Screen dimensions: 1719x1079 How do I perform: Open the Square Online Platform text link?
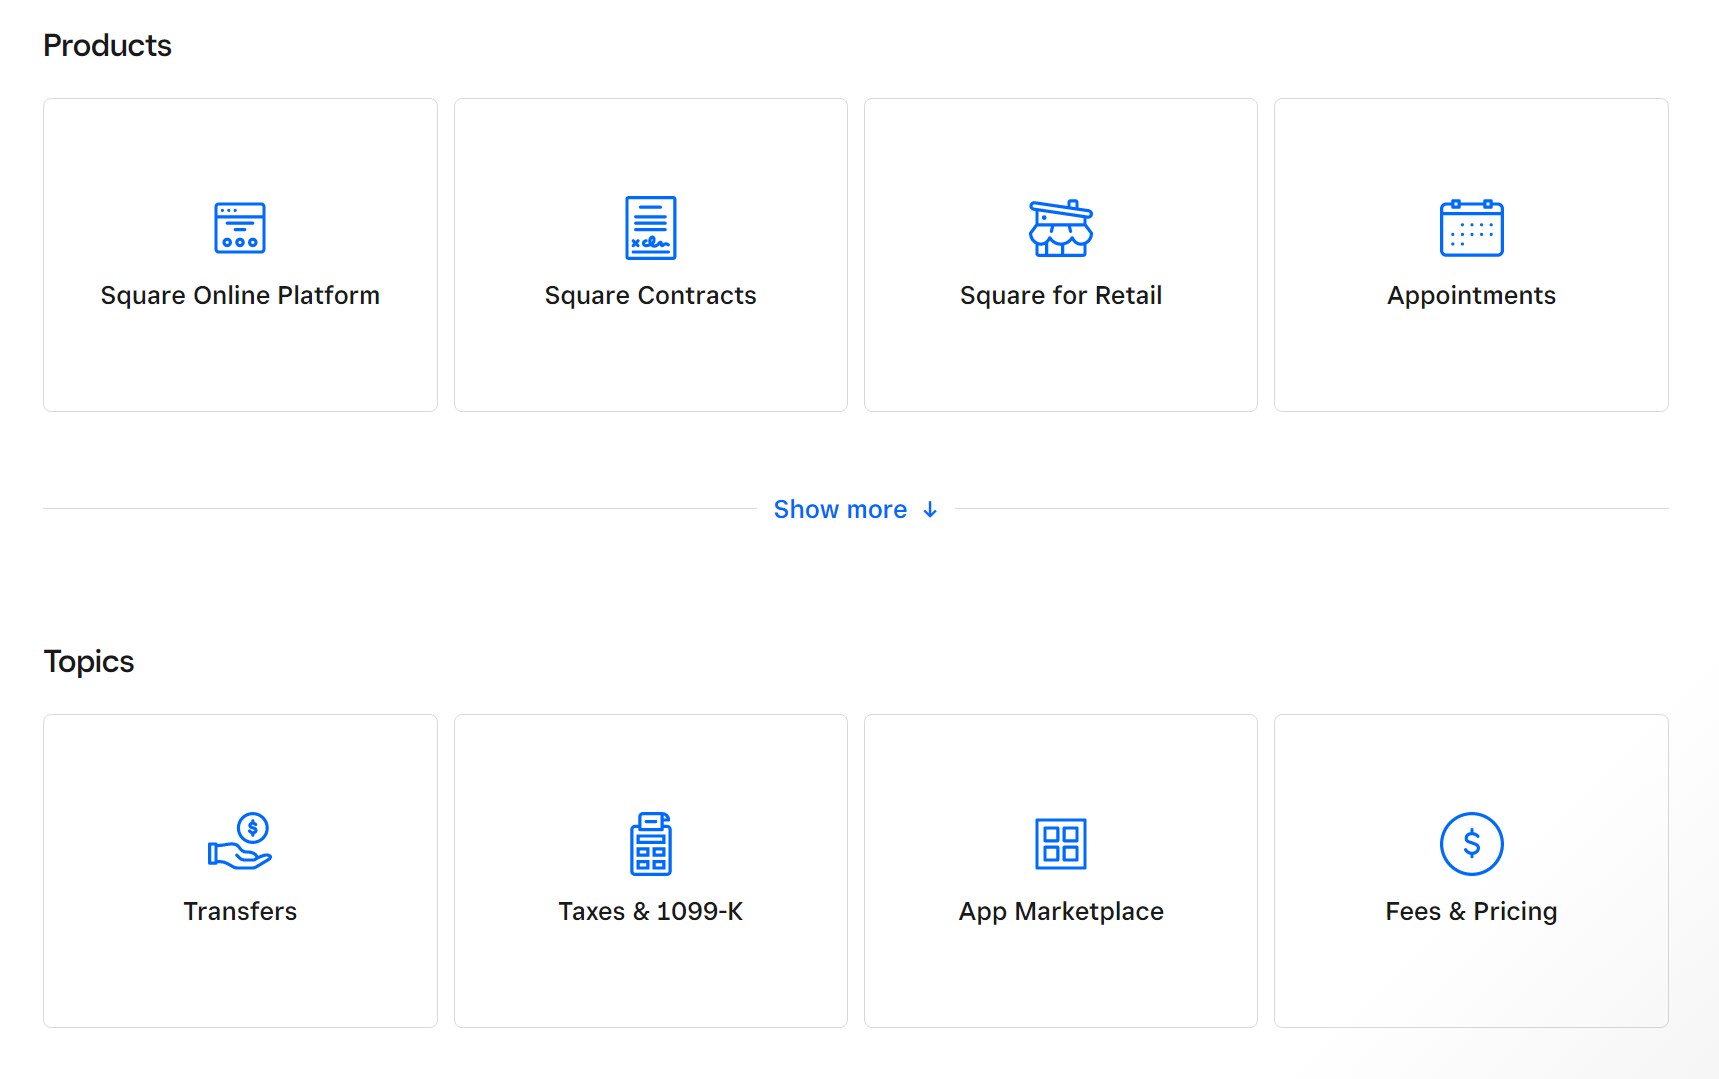(240, 296)
